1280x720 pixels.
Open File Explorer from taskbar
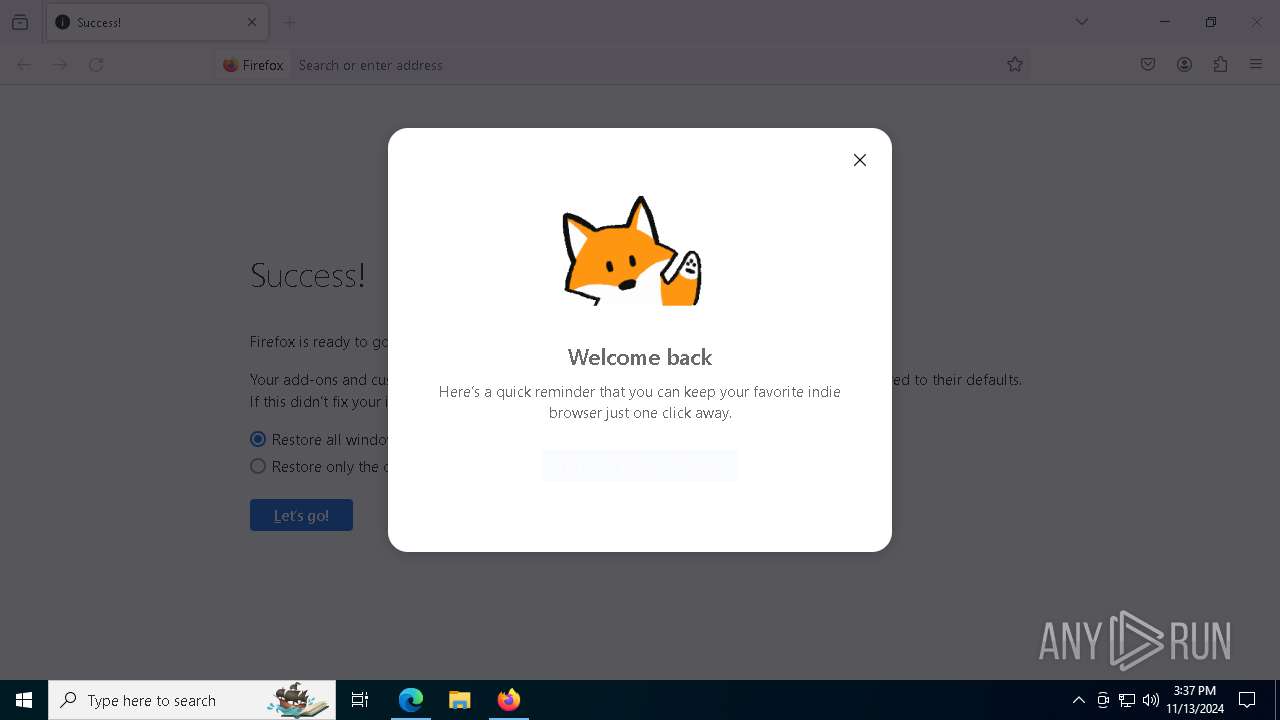point(459,700)
